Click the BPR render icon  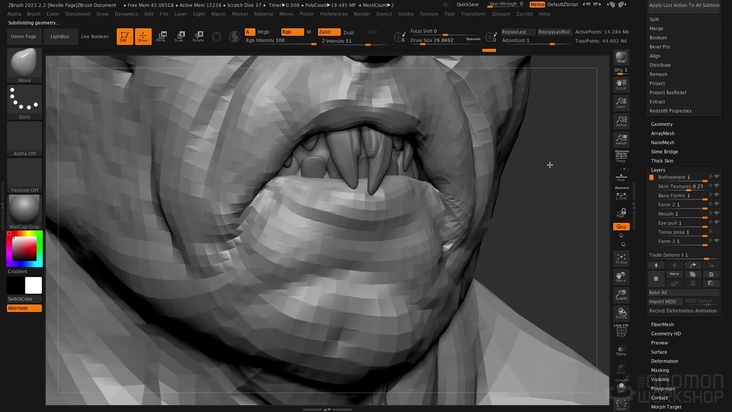(621, 58)
